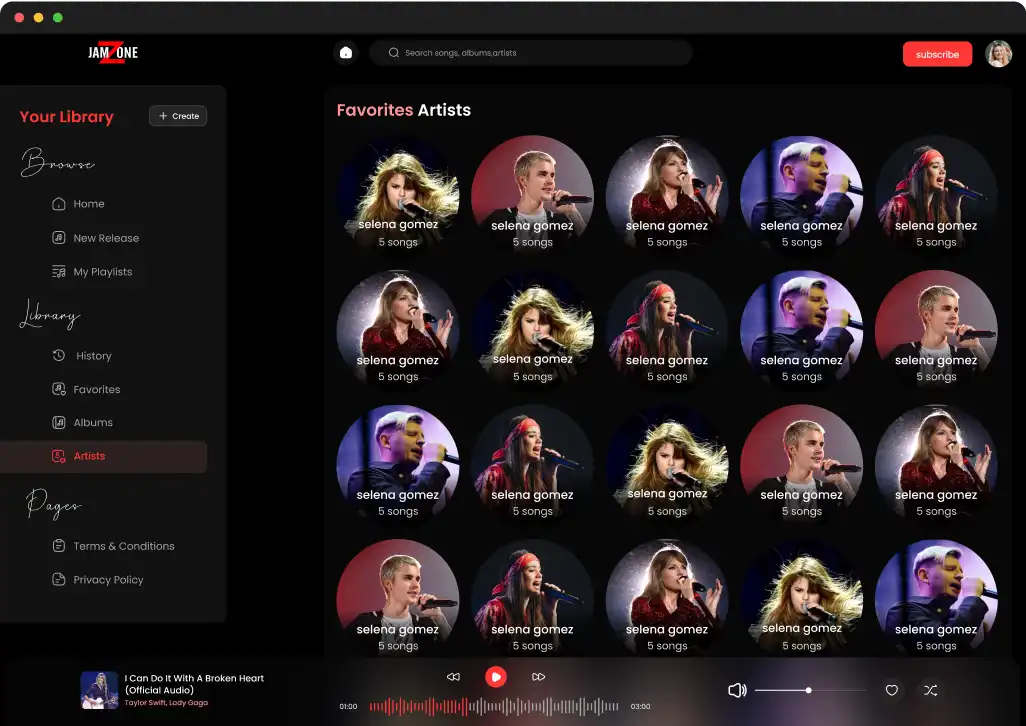Click the Albums sidebar icon
The height and width of the screenshot is (726, 1026).
point(58,423)
